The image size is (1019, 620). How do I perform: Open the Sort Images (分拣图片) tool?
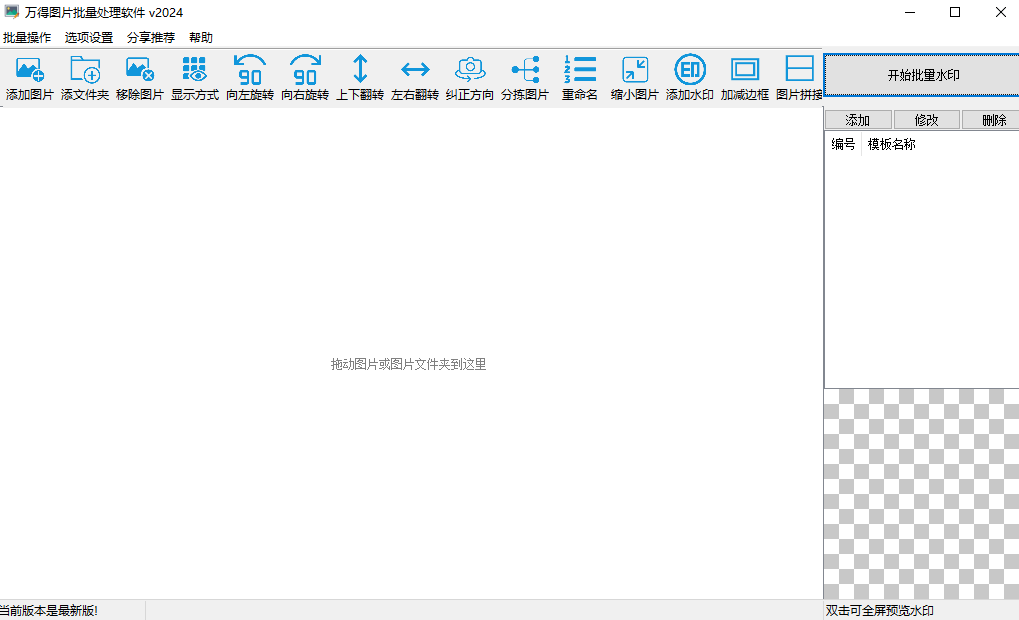tap(525, 78)
